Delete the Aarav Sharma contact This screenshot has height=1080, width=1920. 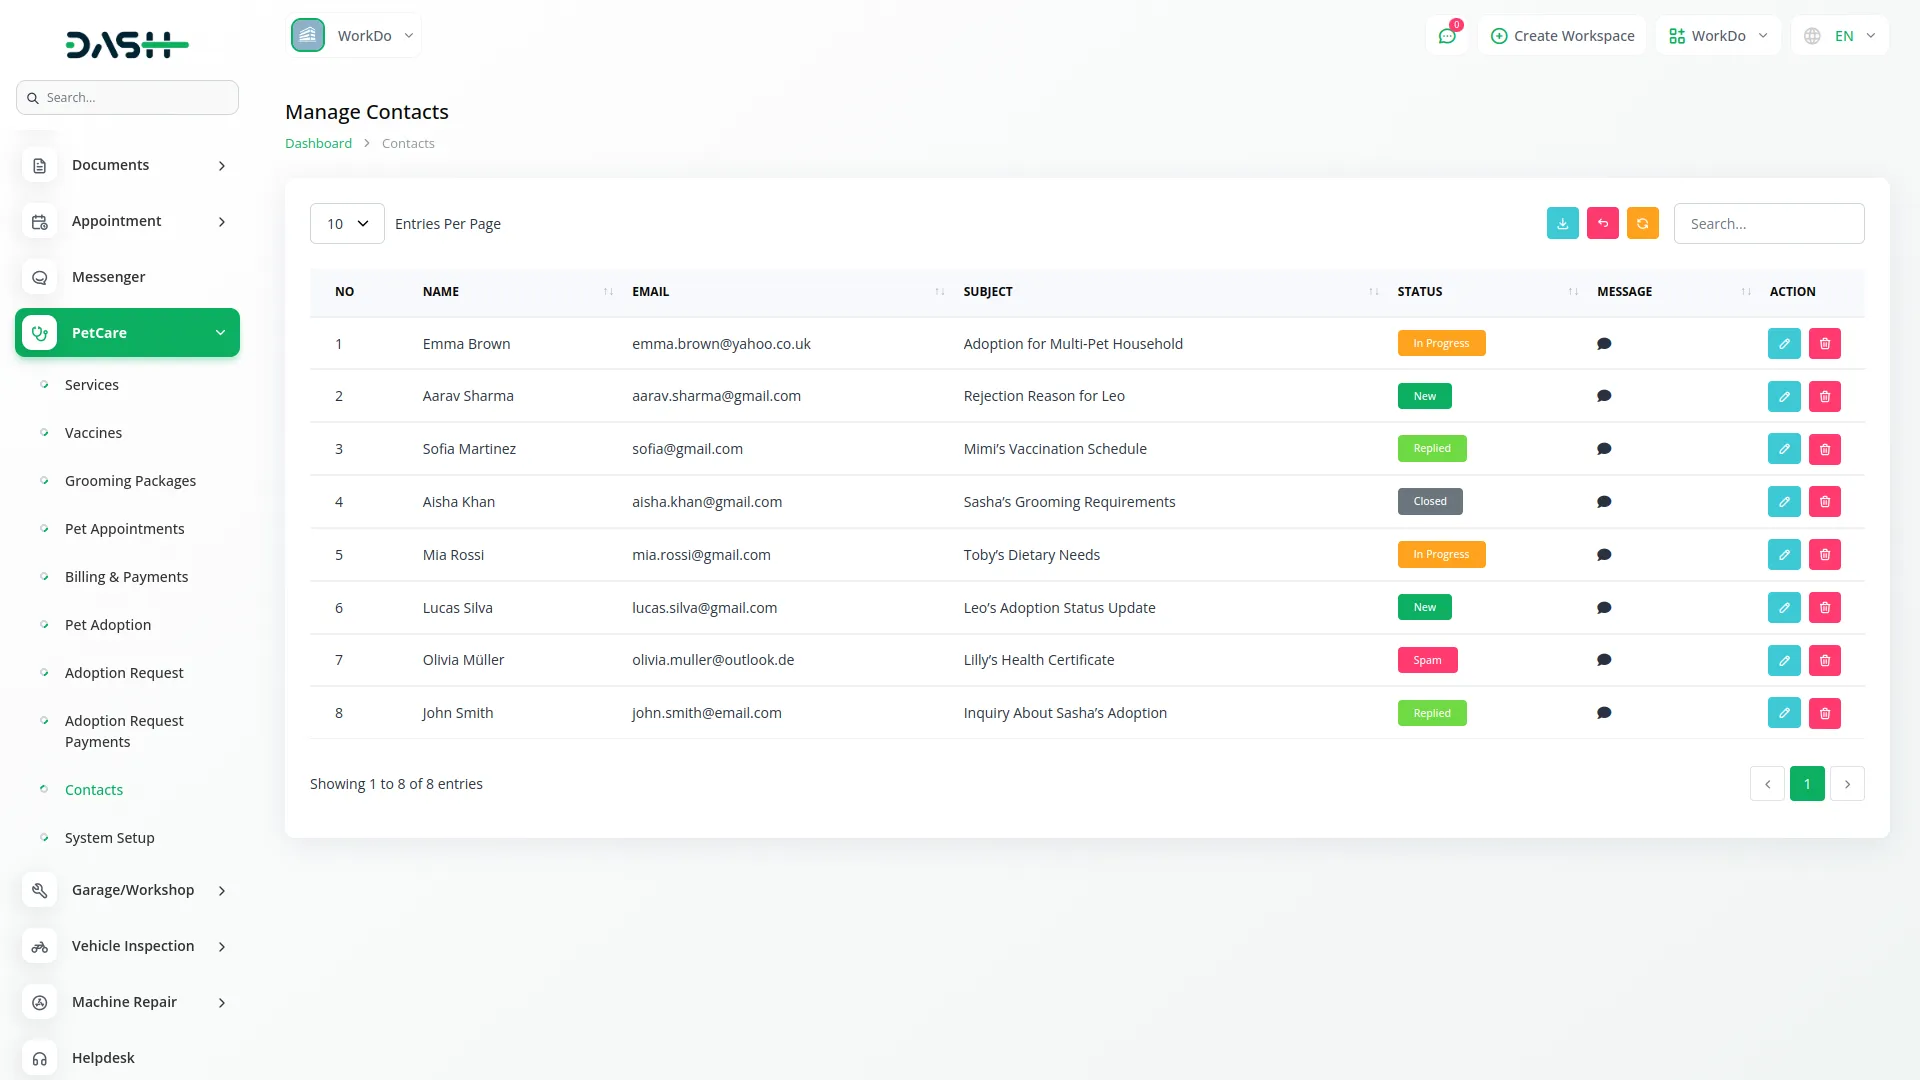[x=1824, y=396]
